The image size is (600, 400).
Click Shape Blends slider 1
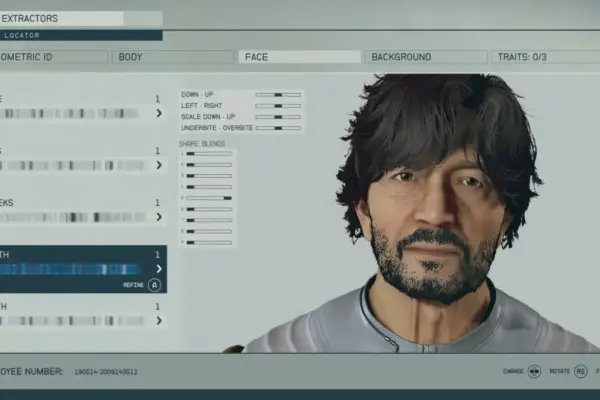[209, 153]
